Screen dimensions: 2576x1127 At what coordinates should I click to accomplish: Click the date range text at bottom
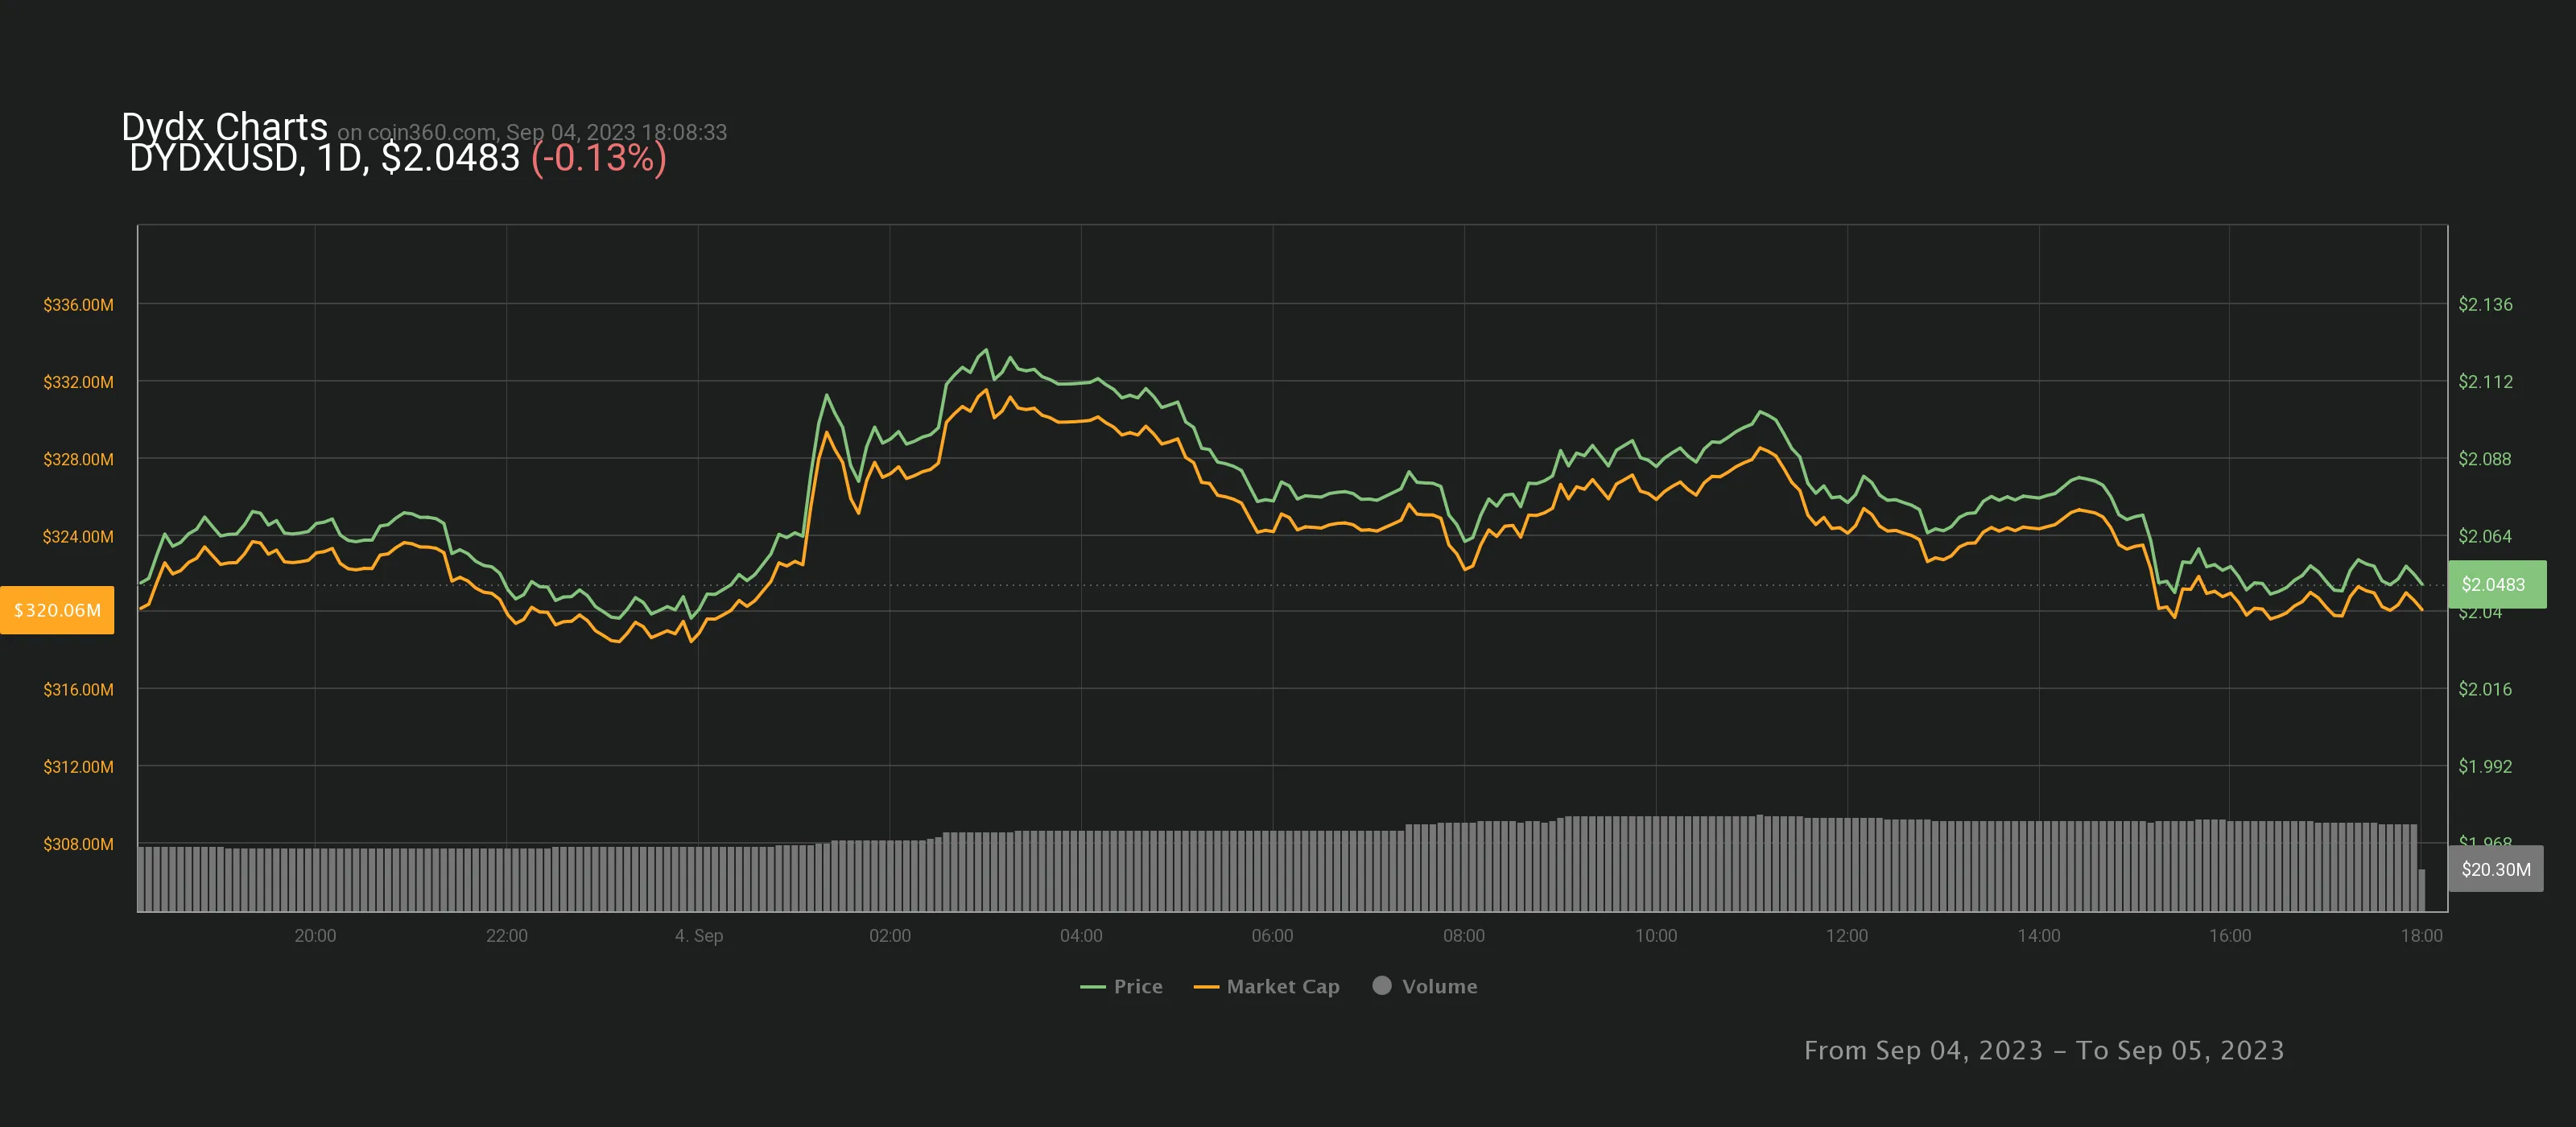pos(2043,1050)
